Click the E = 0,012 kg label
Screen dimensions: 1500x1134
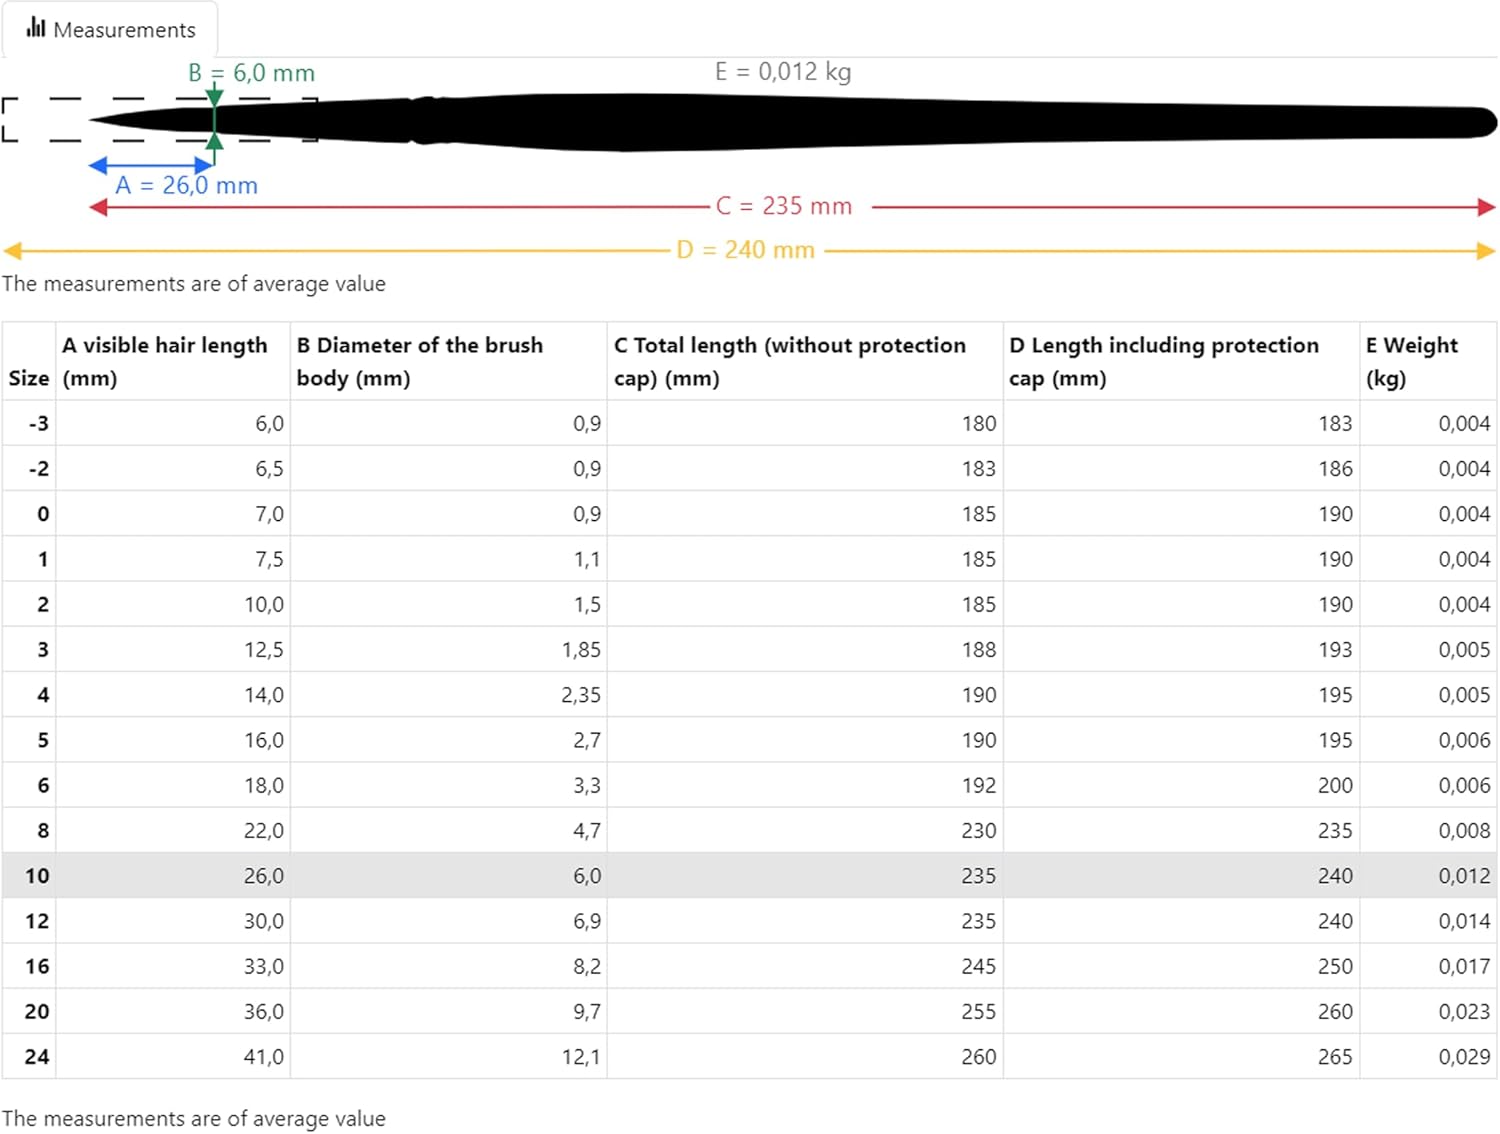point(782,72)
